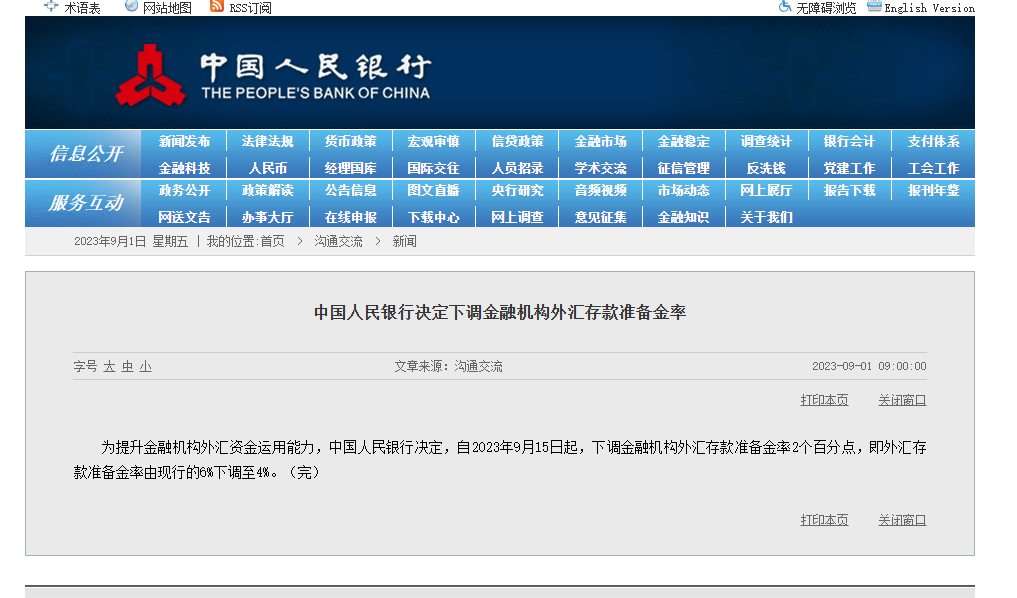Open the 金融市场 menu item
1017x598 pixels.
tap(601, 141)
